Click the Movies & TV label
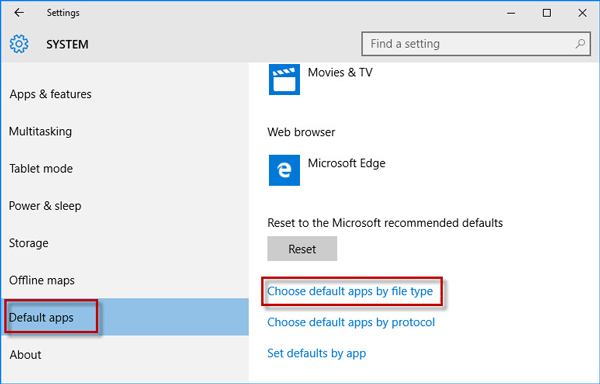Image resolution: width=600 pixels, height=384 pixels. click(340, 72)
